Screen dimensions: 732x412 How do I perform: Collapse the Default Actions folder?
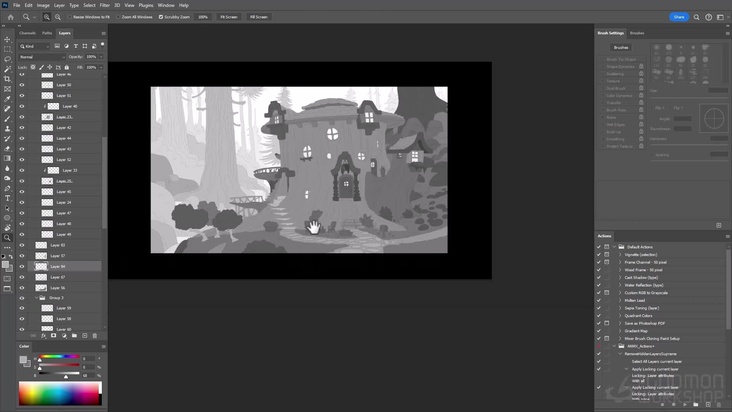pyautogui.click(x=614, y=247)
